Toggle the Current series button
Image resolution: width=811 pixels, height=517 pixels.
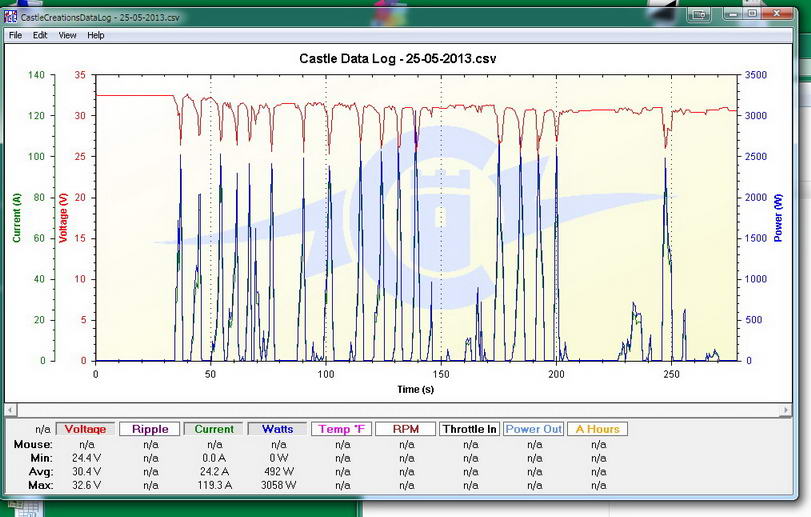(x=214, y=429)
